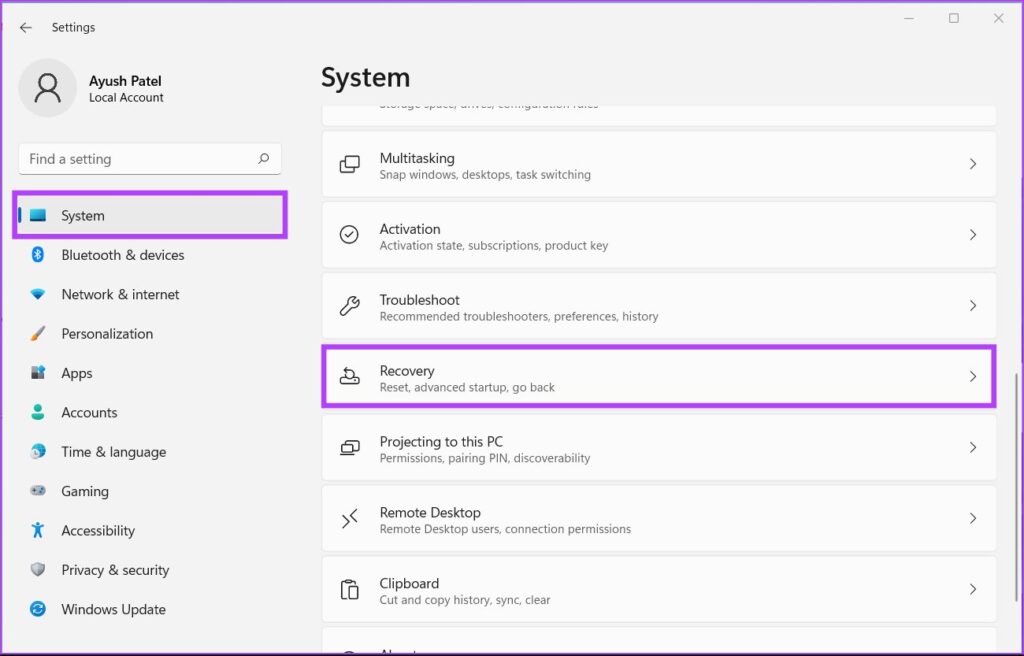The width and height of the screenshot is (1024, 656).
Task: Go to Network & internet
Action: pos(150,294)
